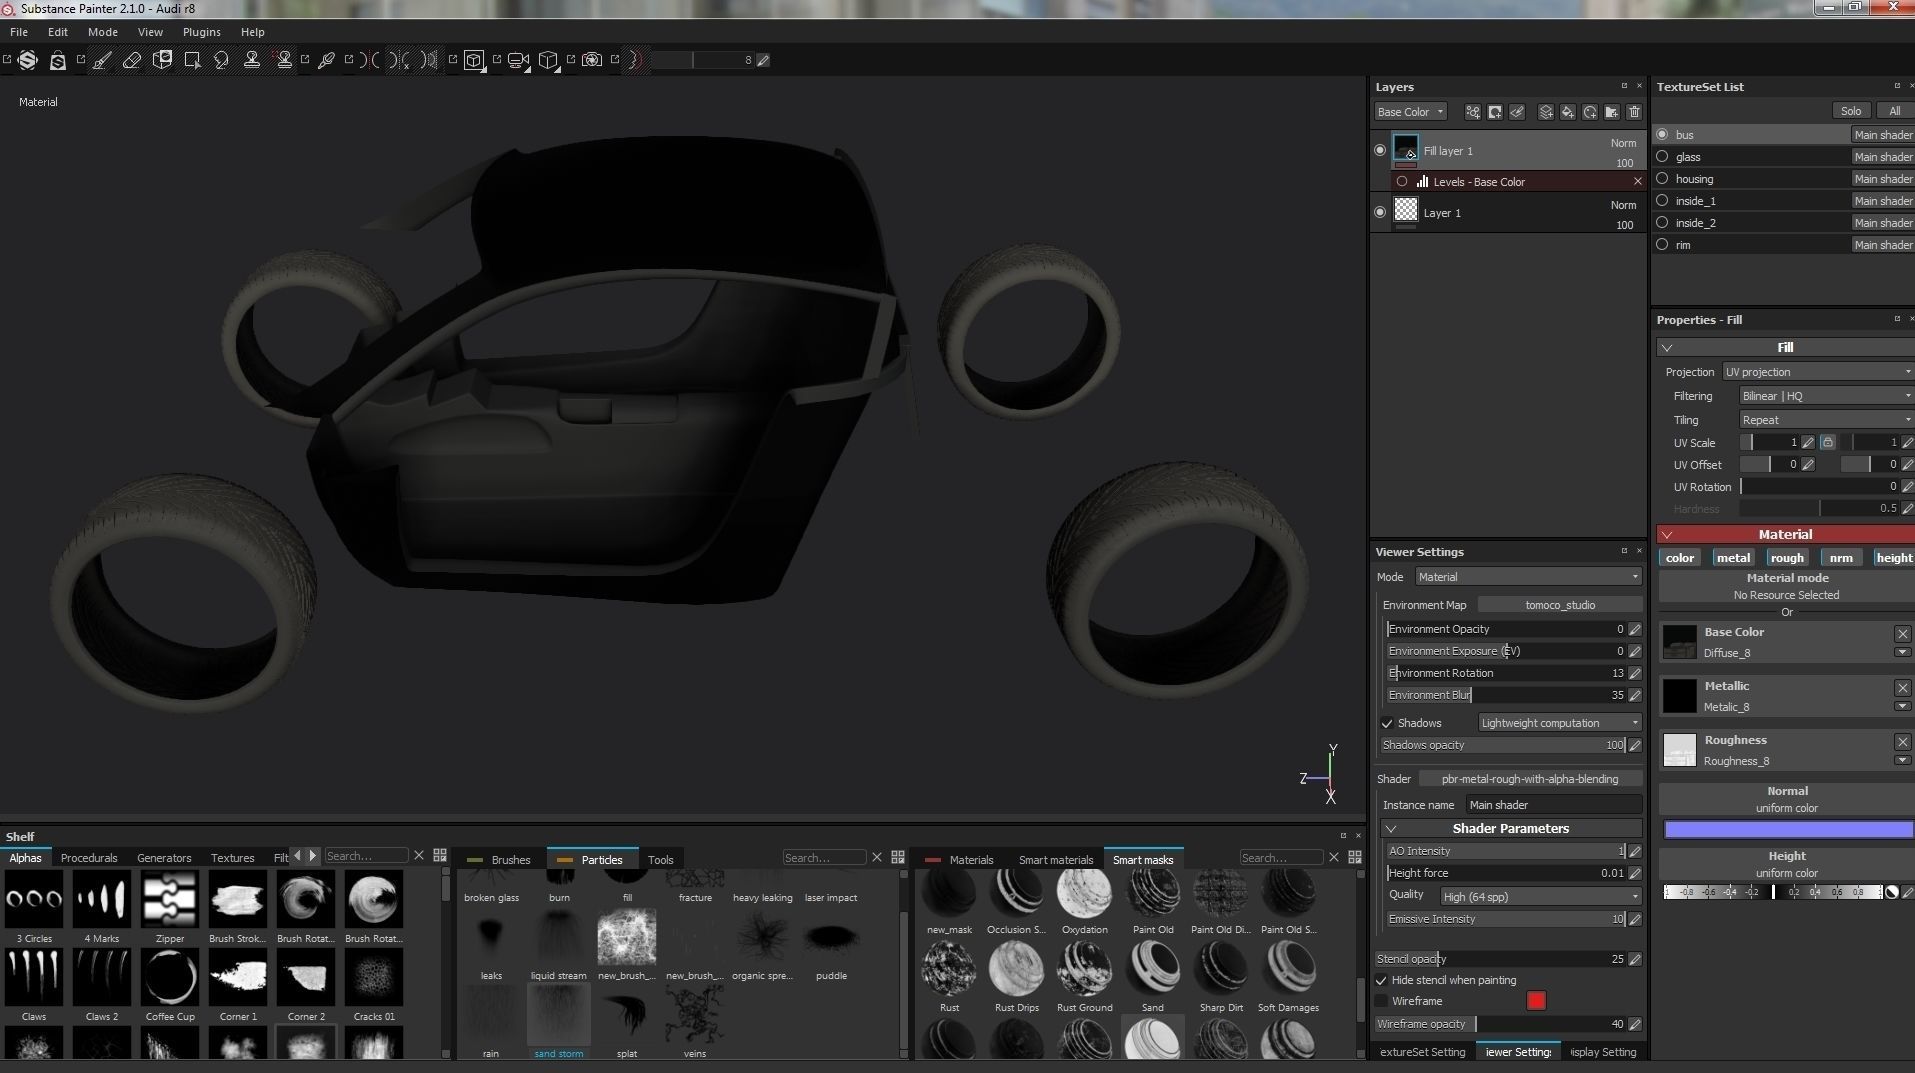Screen dimensions: 1915x1073
Task: Open the Quality High (64 spp) dropdown
Action: (x=1541, y=897)
